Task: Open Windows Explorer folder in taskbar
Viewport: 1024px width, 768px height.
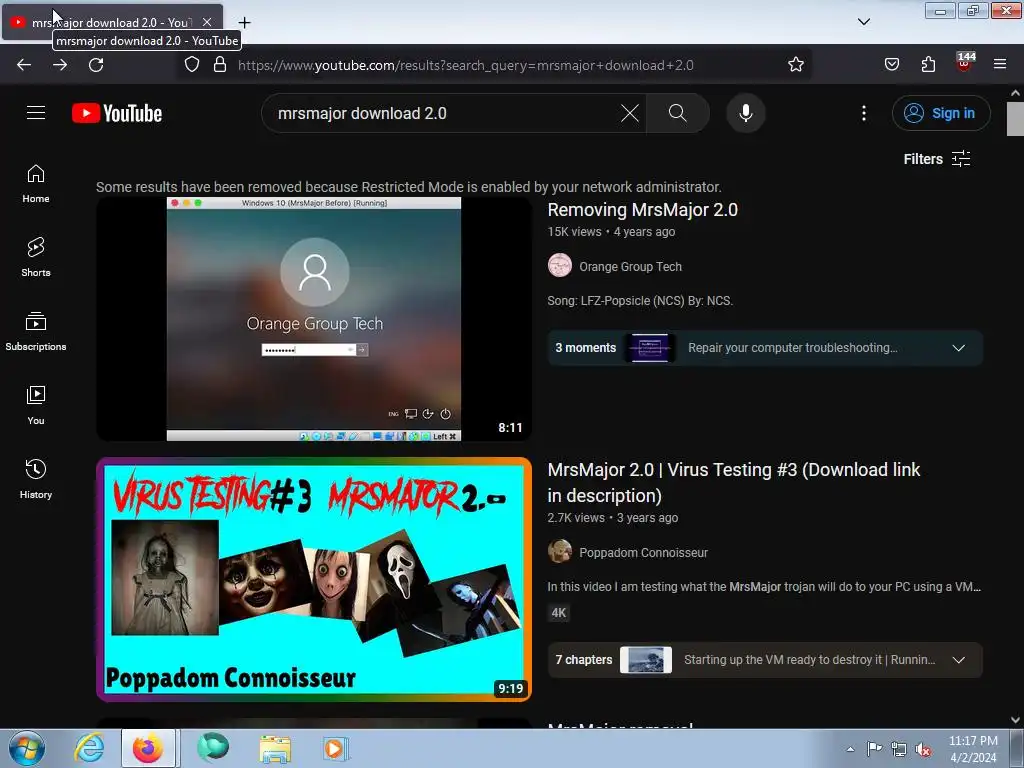Action: (275, 748)
